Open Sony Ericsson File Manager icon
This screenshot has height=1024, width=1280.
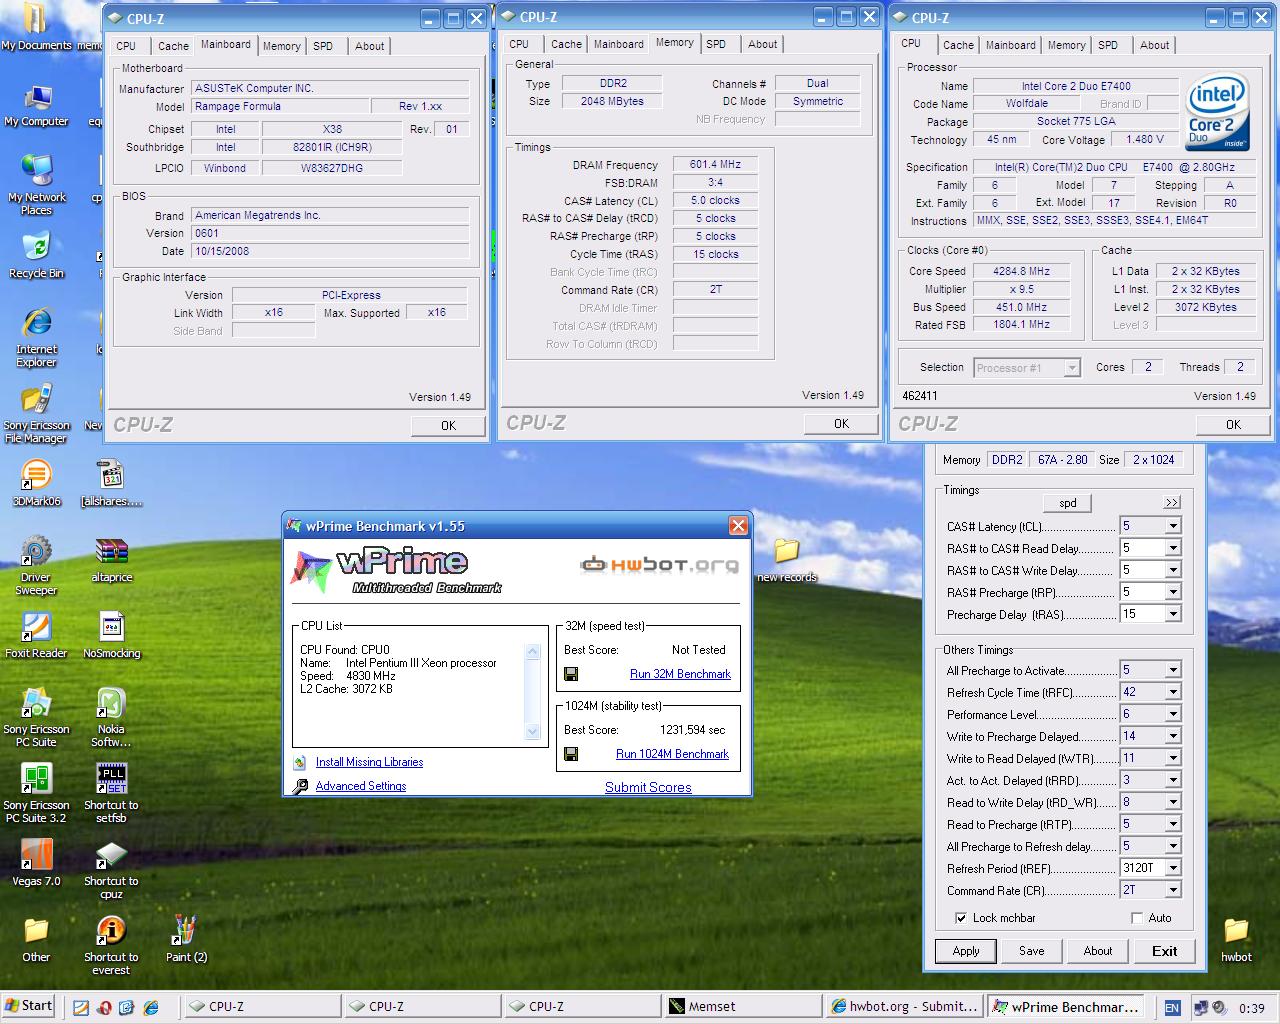point(36,414)
